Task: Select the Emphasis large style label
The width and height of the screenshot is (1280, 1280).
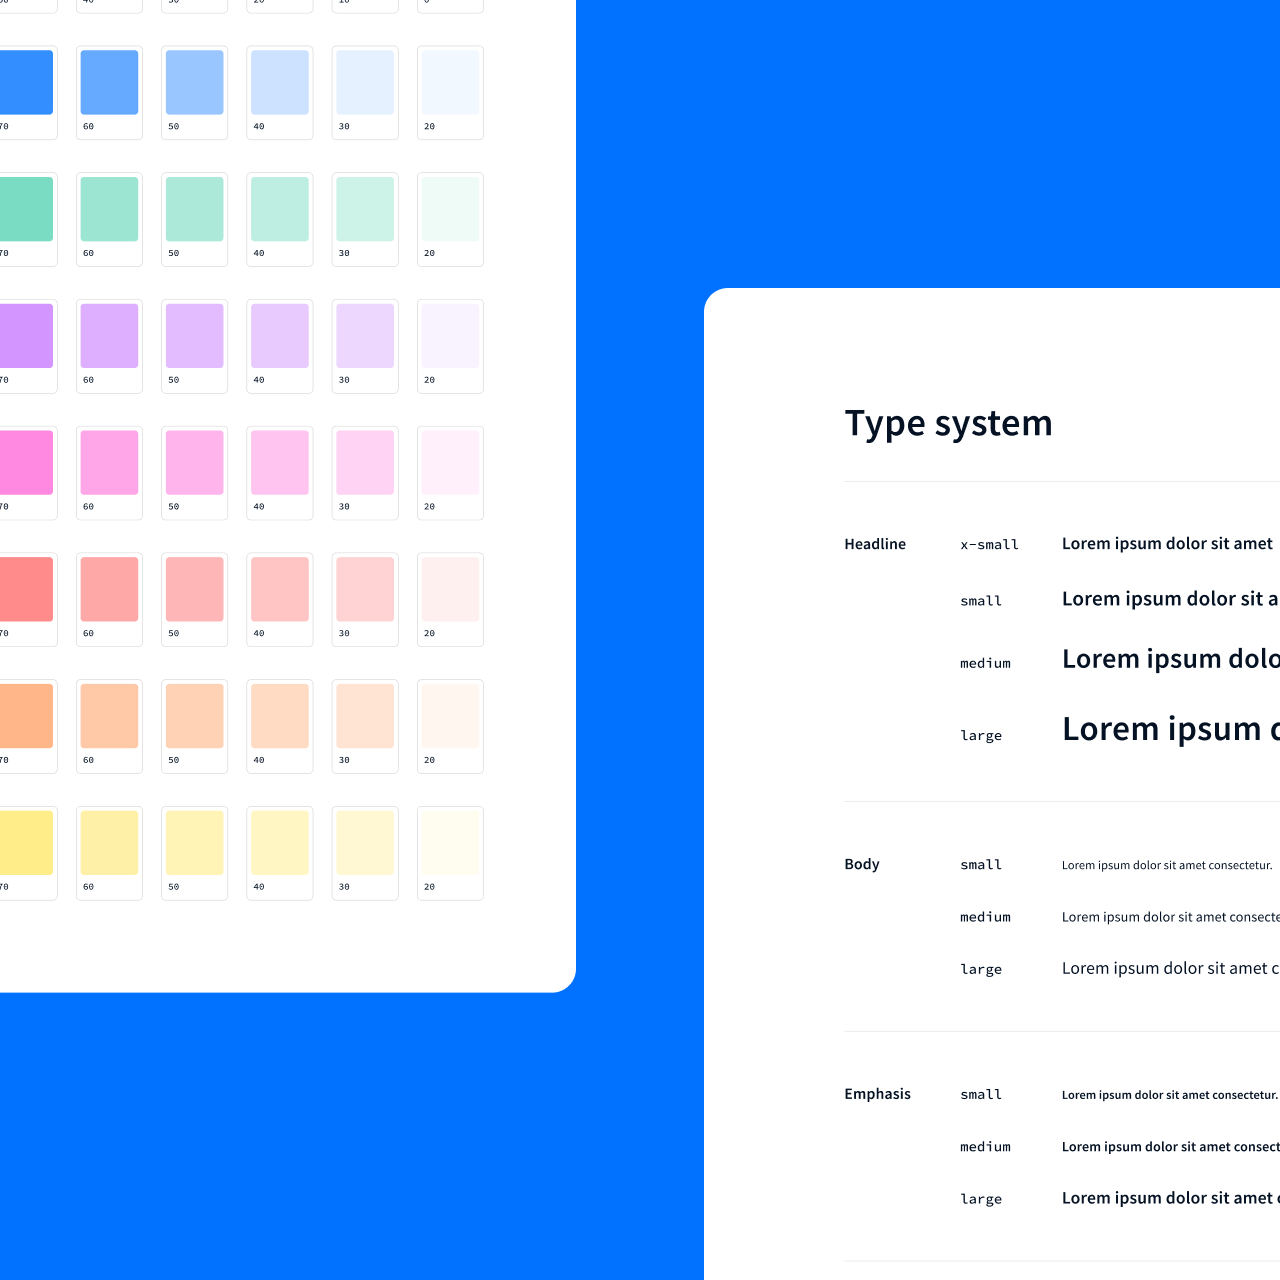Action: coord(981,1198)
